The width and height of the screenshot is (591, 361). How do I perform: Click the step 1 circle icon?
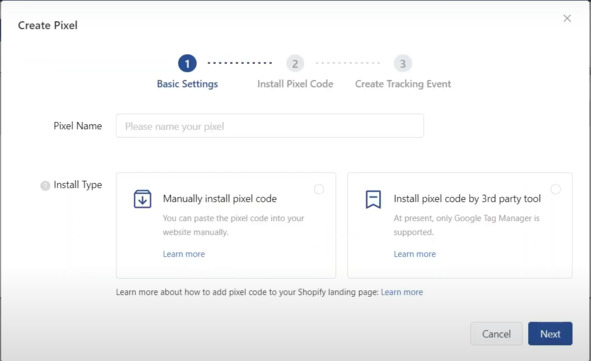click(x=187, y=63)
